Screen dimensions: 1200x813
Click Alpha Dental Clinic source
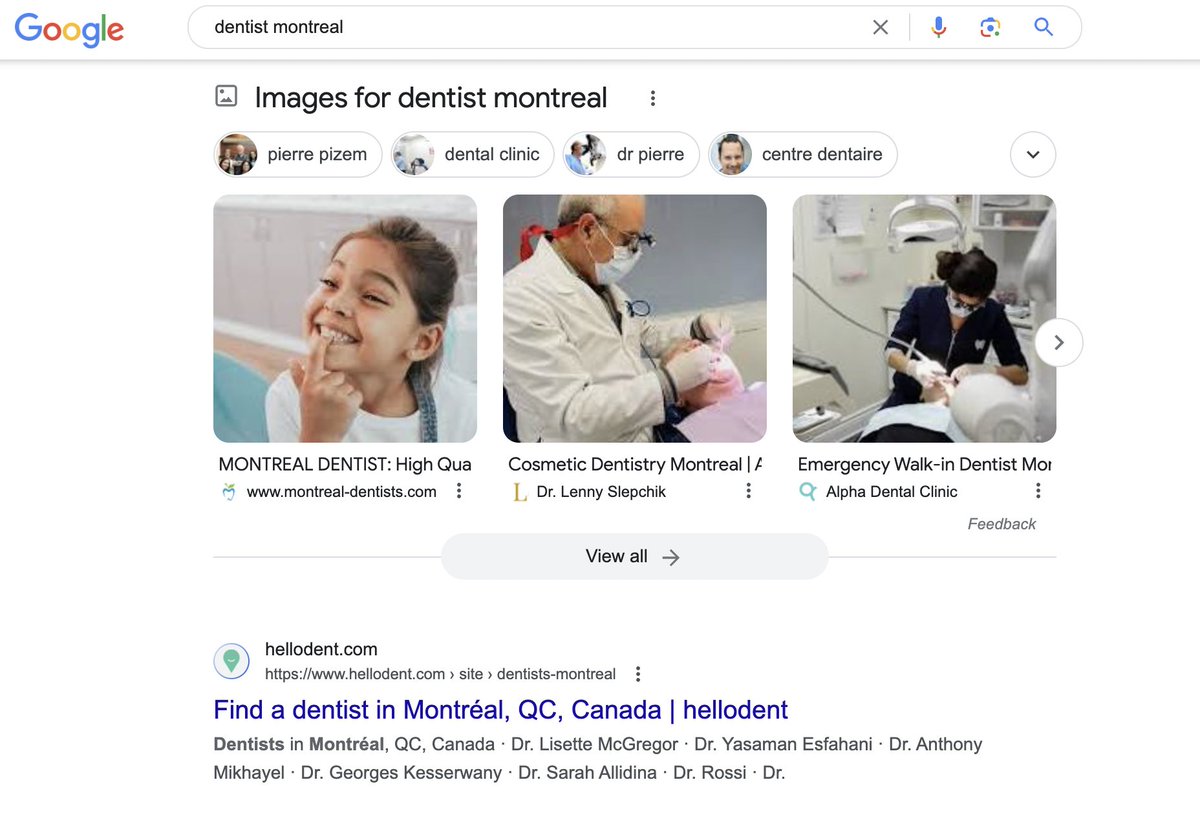tap(892, 491)
